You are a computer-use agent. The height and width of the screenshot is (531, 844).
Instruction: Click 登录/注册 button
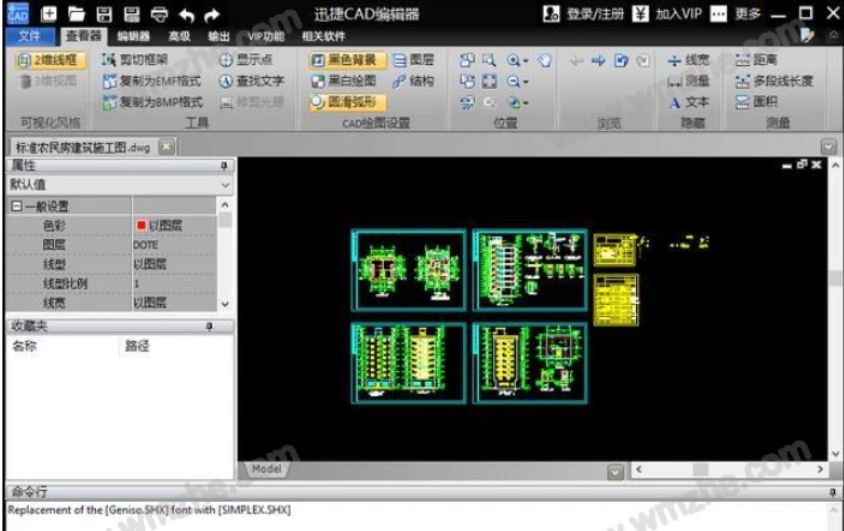pos(583,14)
